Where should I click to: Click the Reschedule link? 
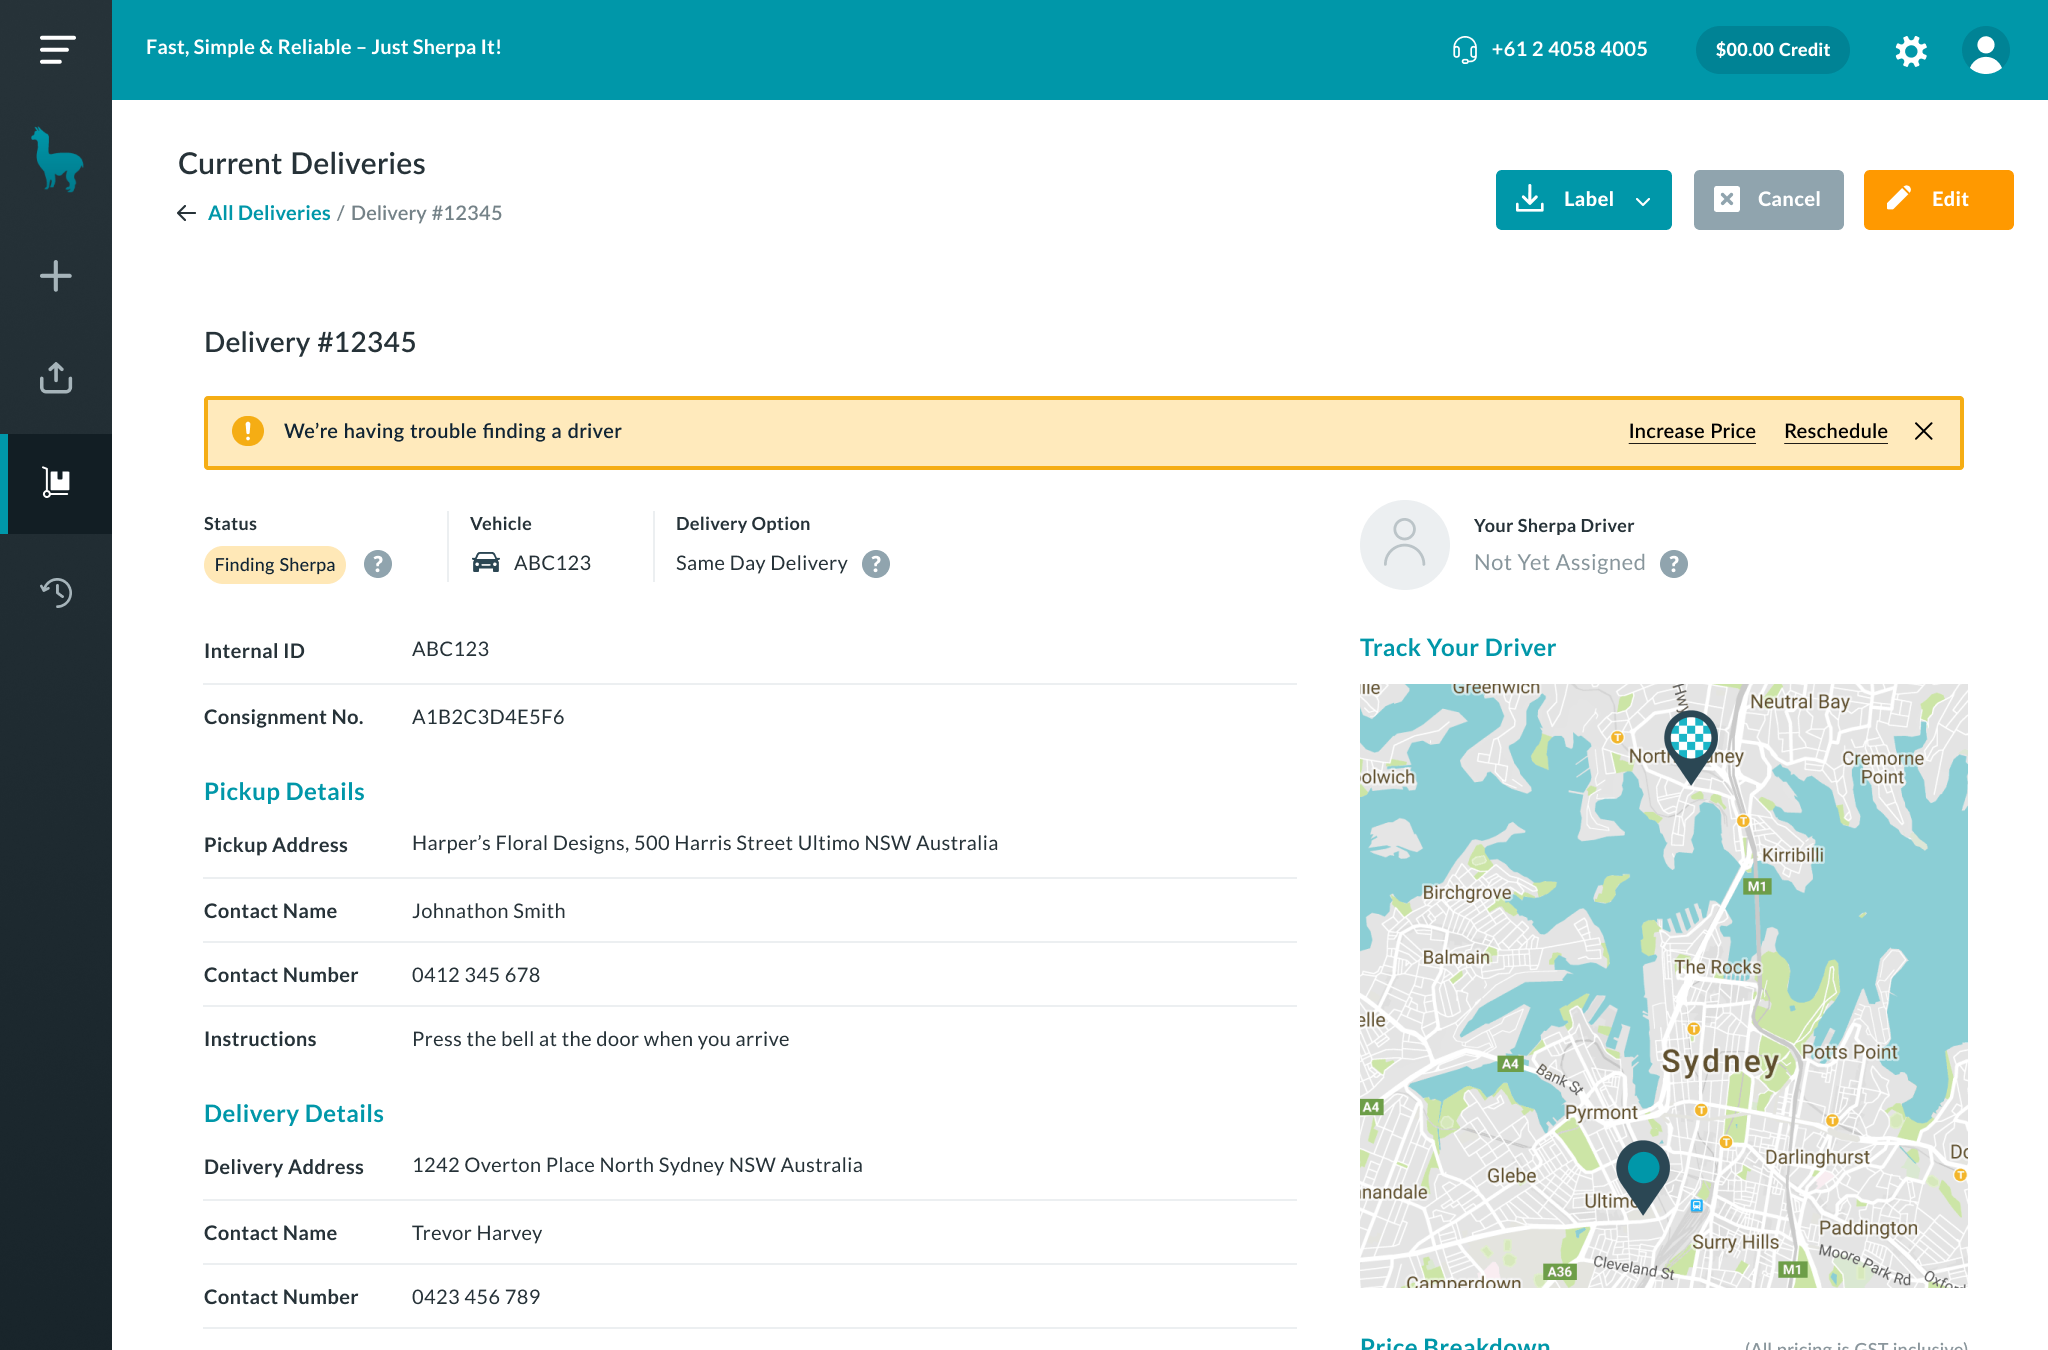click(x=1836, y=431)
